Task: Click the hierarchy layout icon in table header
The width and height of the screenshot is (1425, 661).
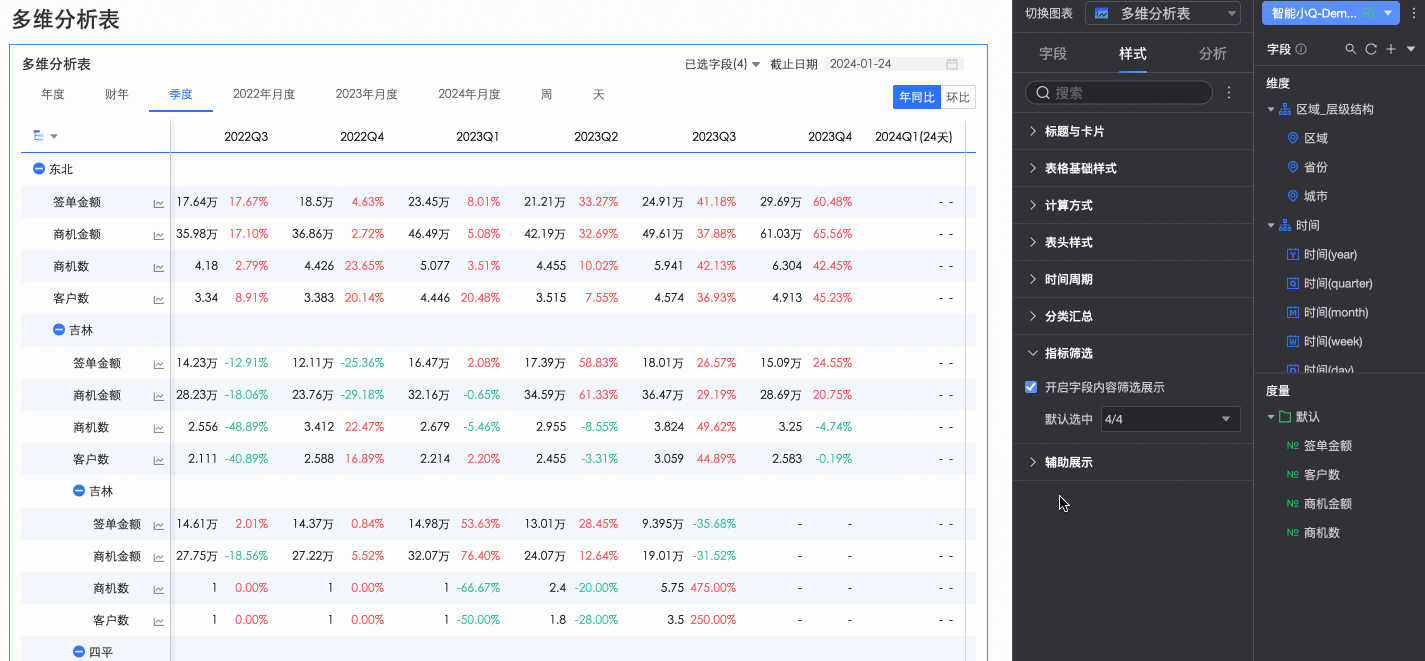Action: [39, 136]
